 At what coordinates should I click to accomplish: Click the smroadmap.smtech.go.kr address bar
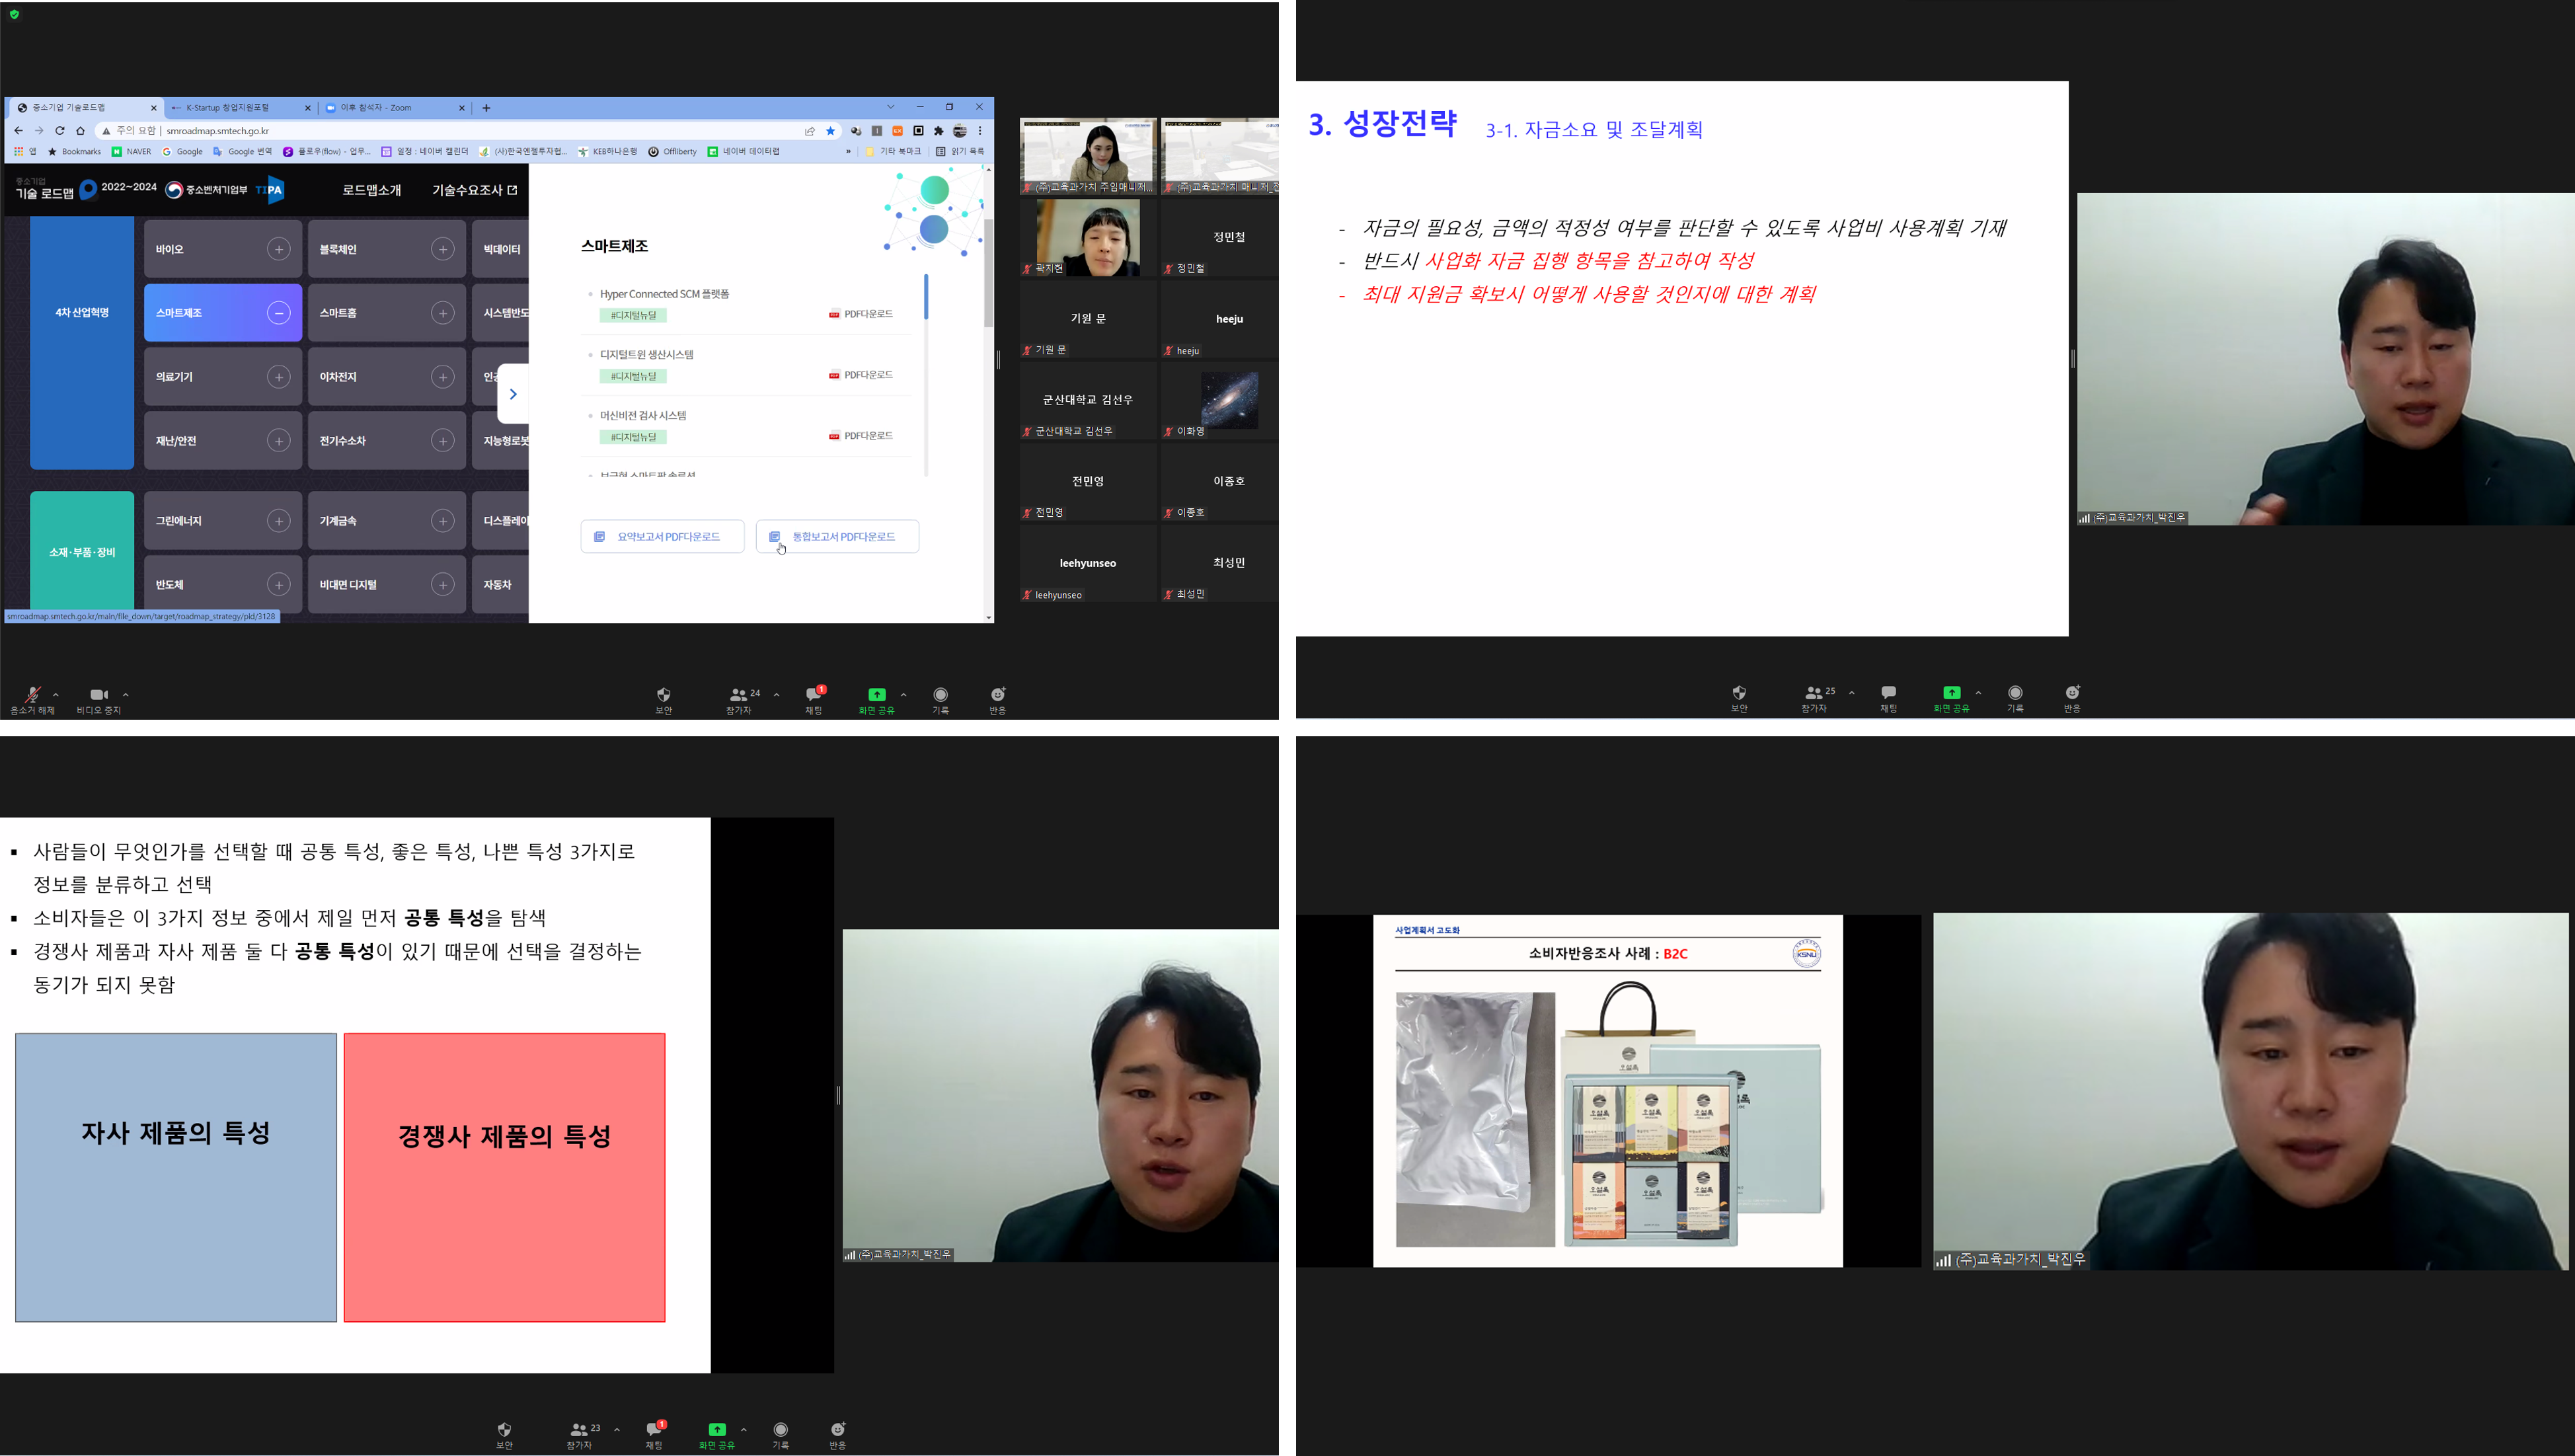[x=450, y=130]
